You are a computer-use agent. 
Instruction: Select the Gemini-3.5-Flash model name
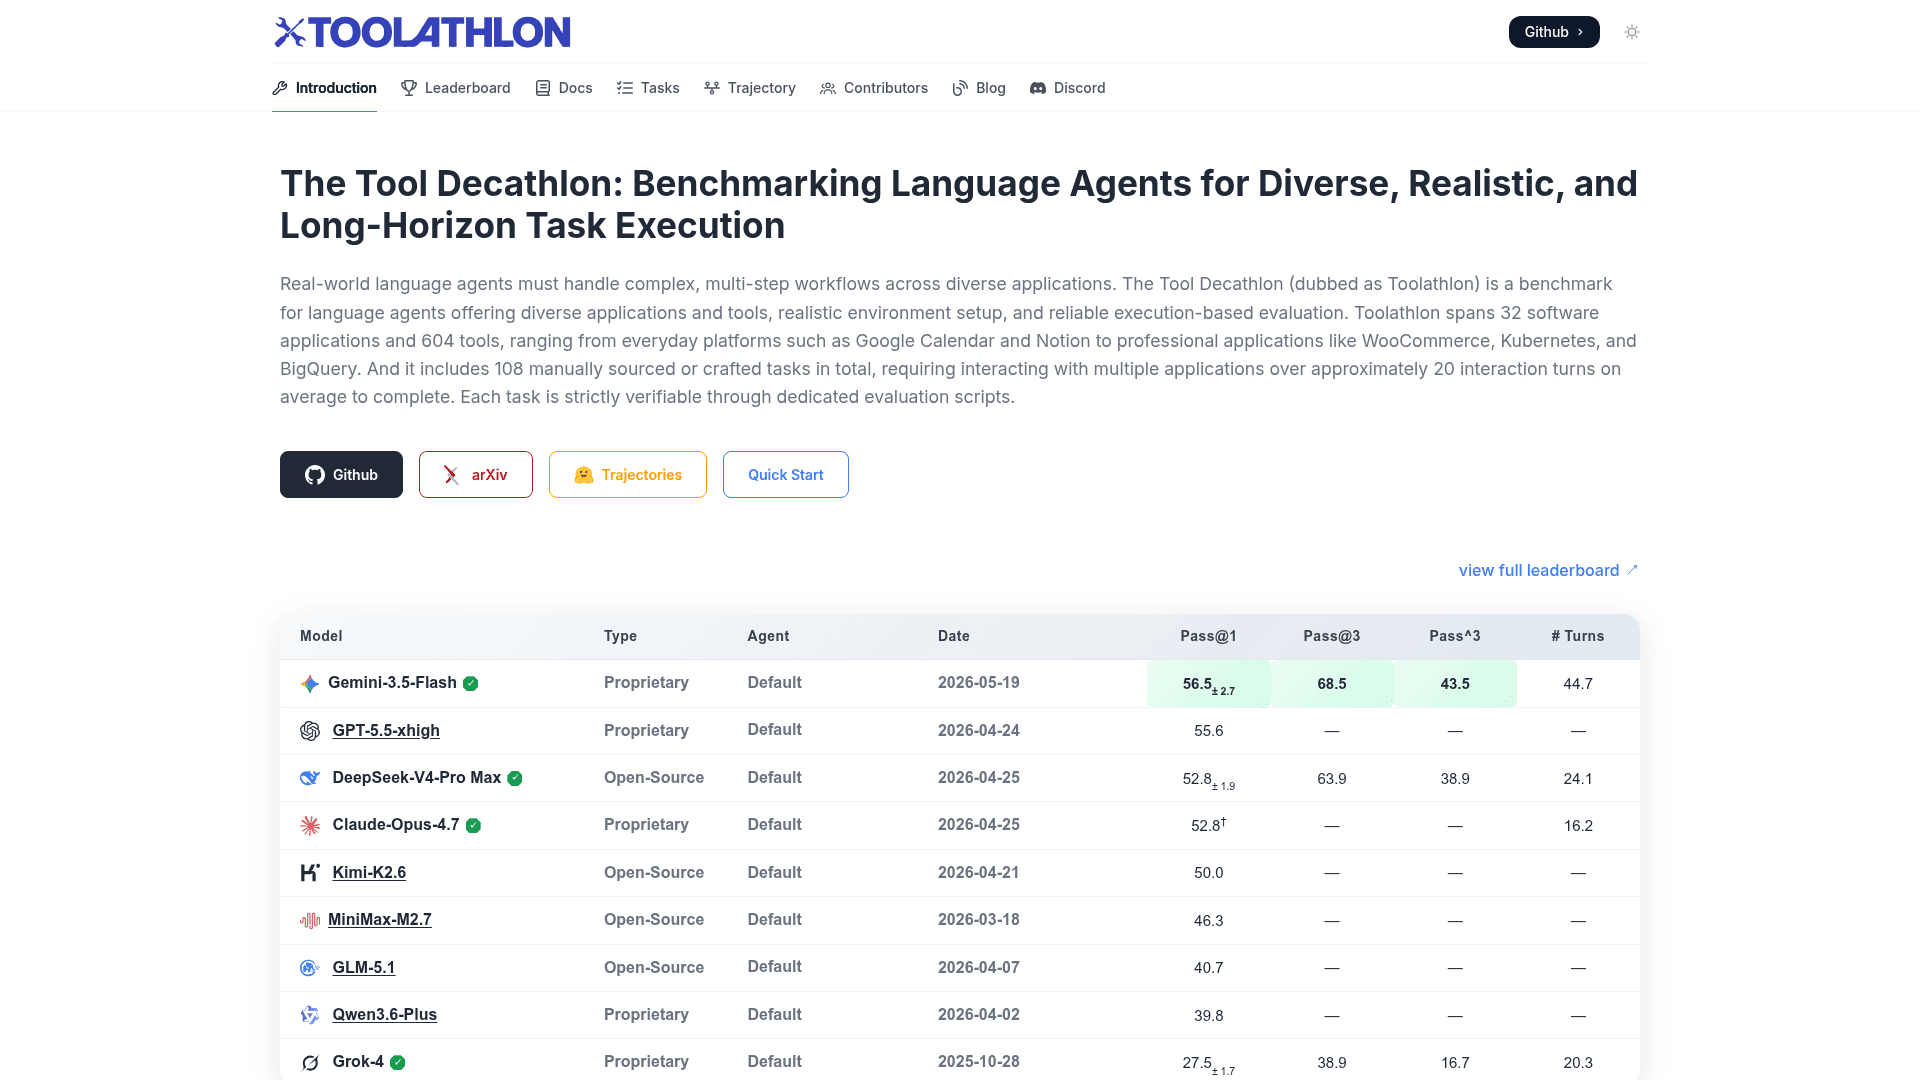(392, 682)
